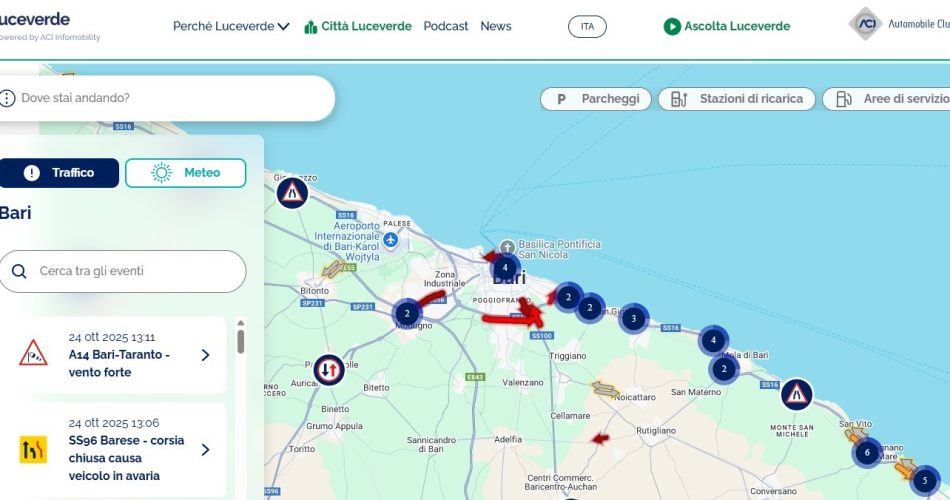Click the magnifier icon in events search
This screenshot has width=950, height=500.
coord(19,271)
